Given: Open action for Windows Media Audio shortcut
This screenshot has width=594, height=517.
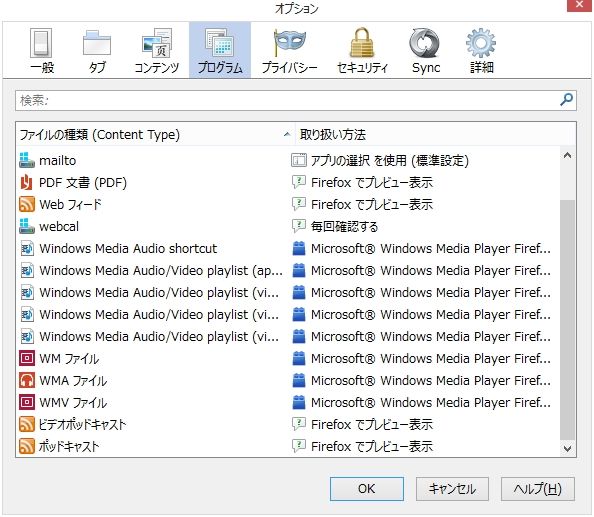Looking at the screenshot, I should click(424, 248).
